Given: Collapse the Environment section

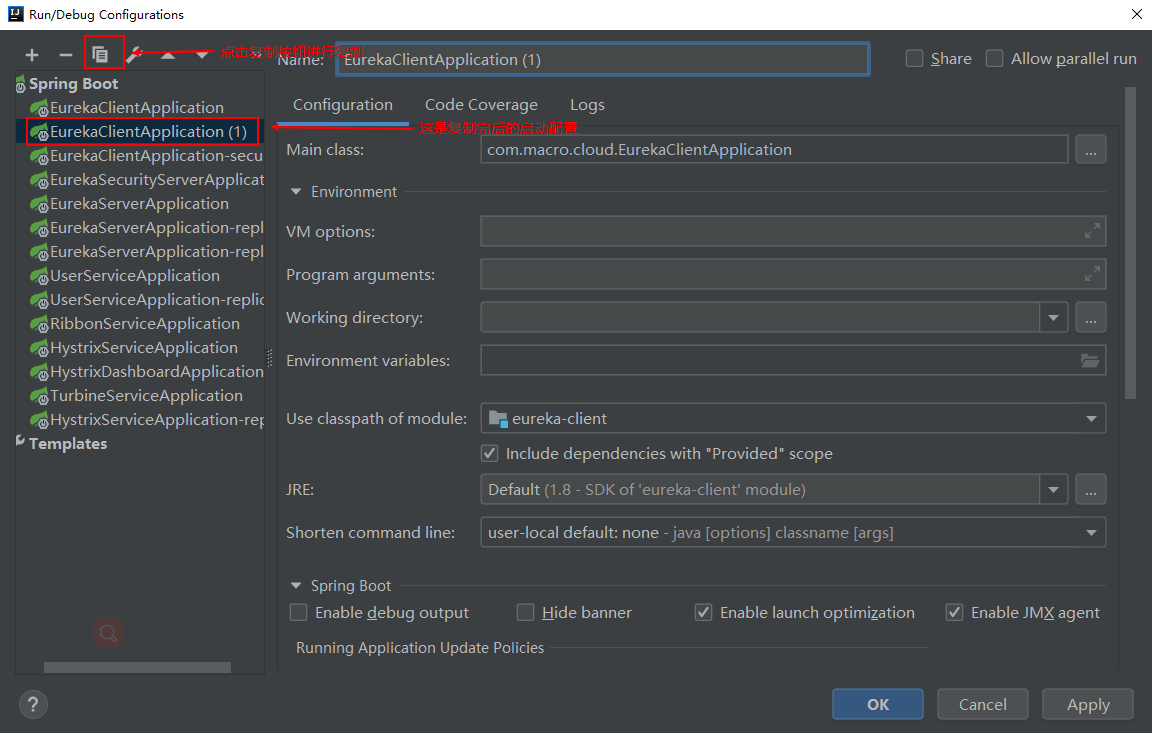Looking at the screenshot, I should coord(296,192).
